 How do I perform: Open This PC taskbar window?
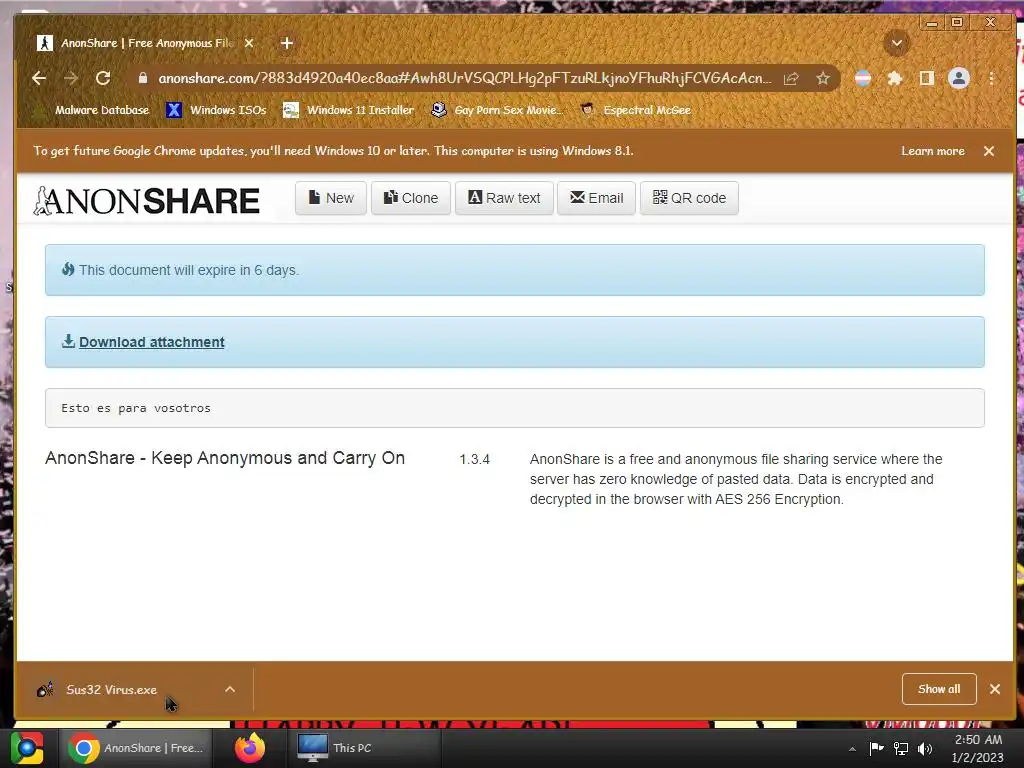click(363, 748)
